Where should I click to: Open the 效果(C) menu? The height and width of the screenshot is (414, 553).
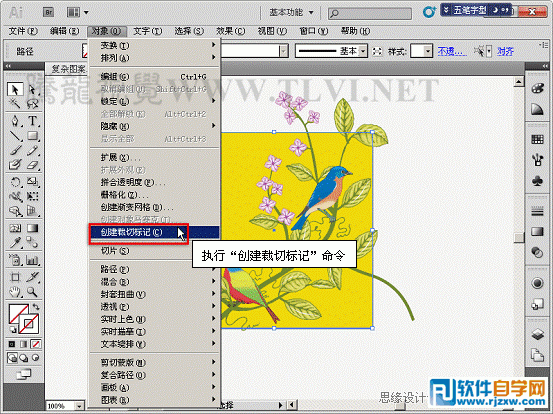[230, 31]
